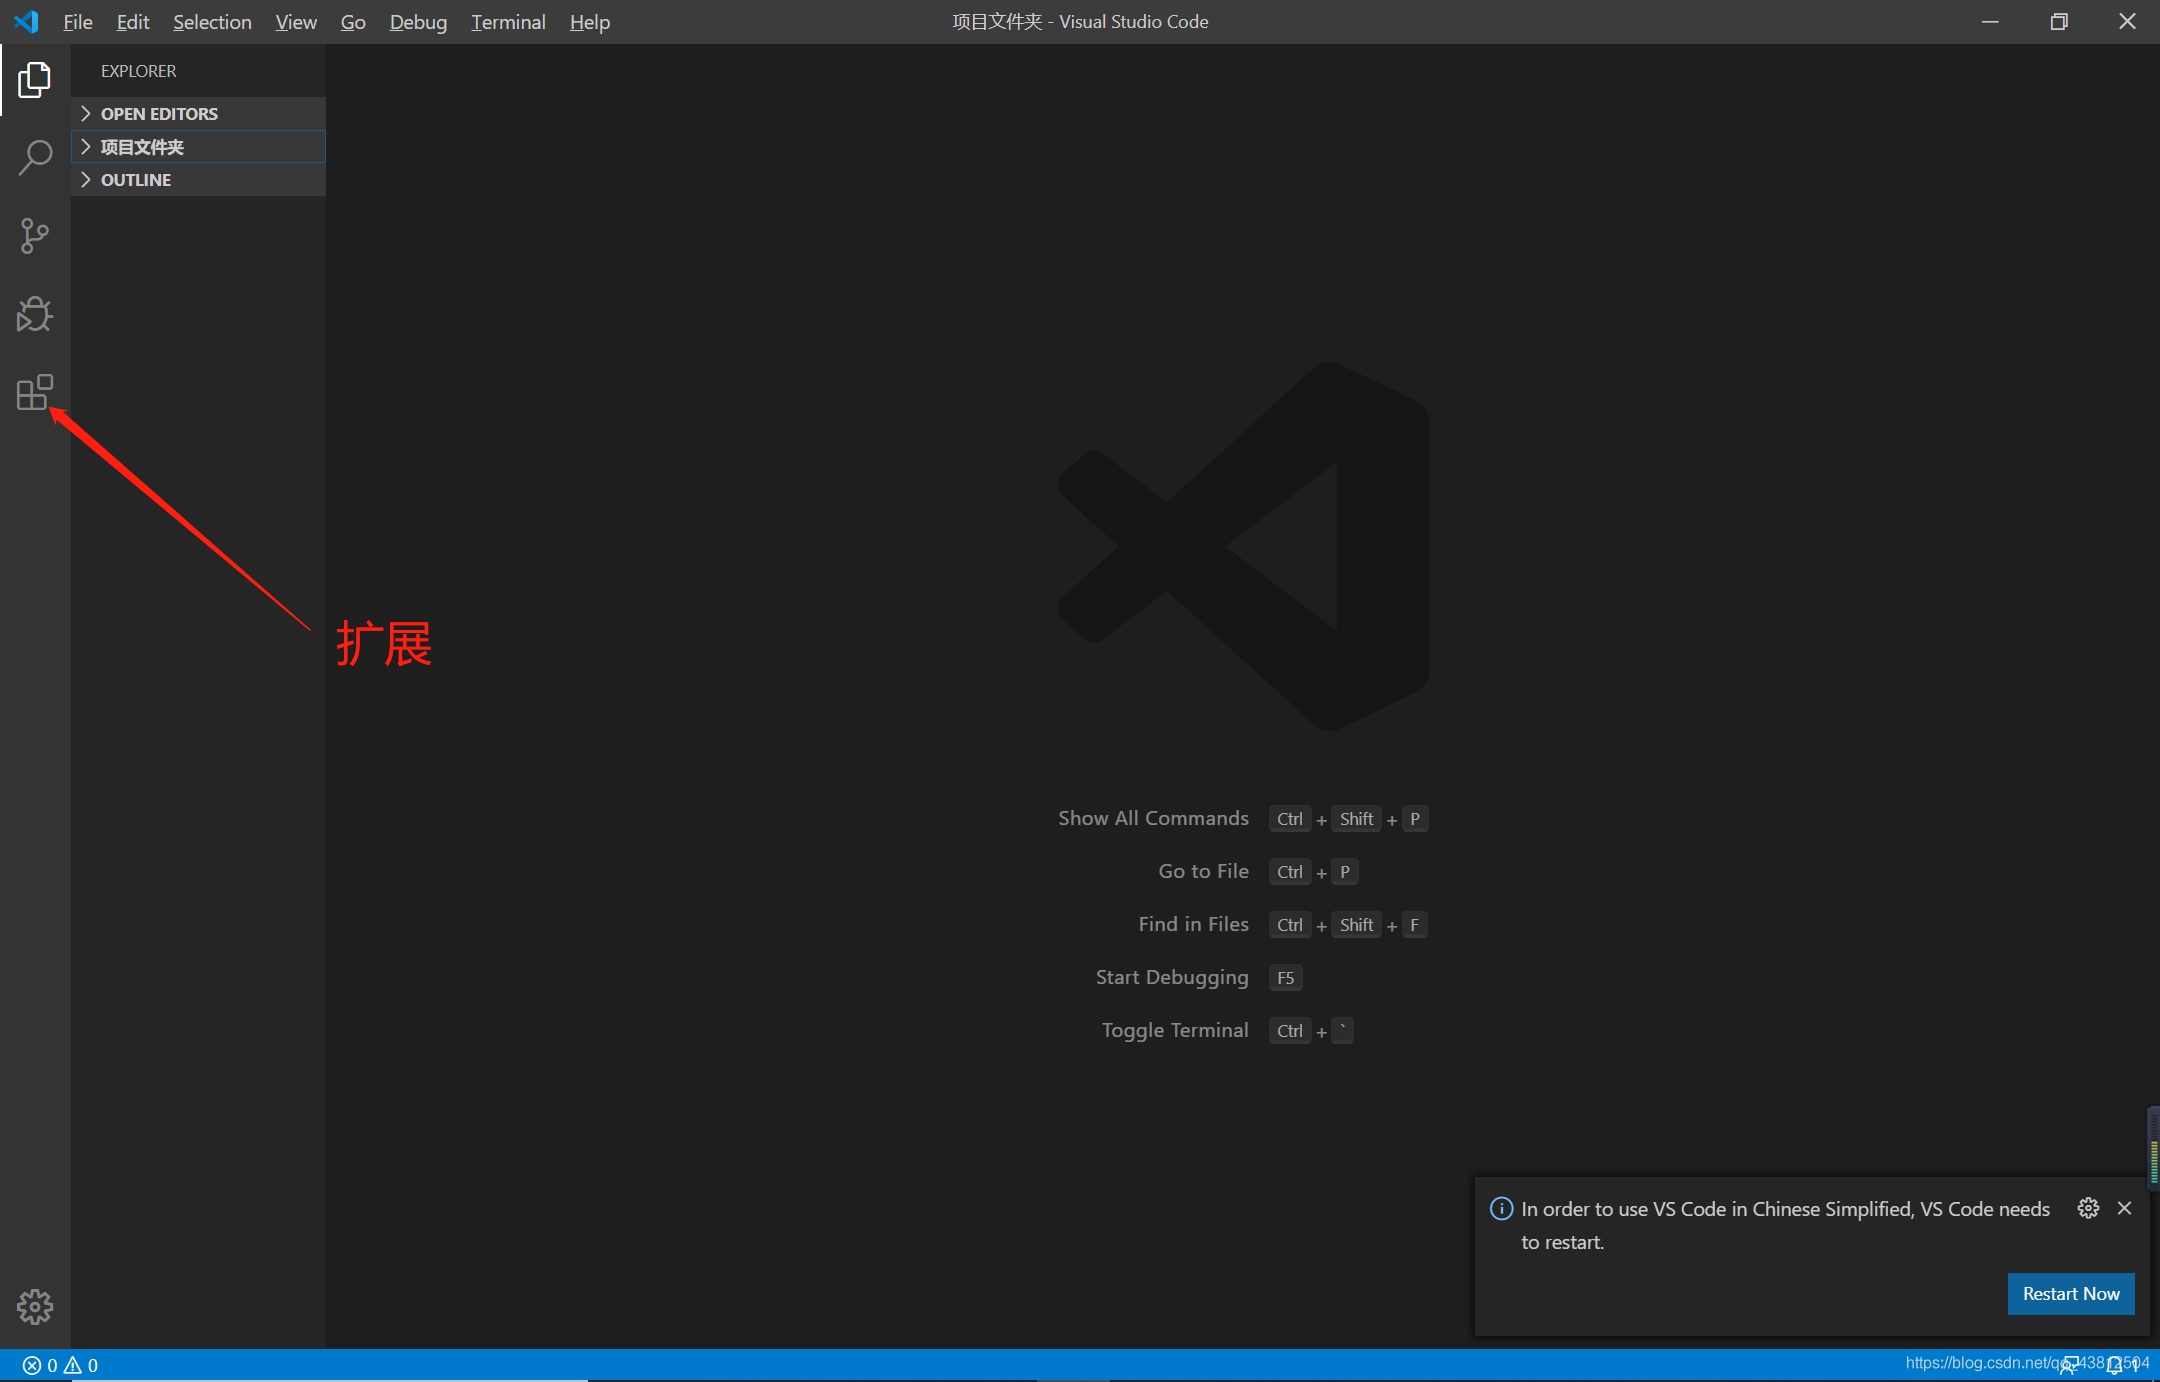Image resolution: width=2160 pixels, height=1382 pixels.
Task: Click the F5 key label
Action: (1285, 978)
